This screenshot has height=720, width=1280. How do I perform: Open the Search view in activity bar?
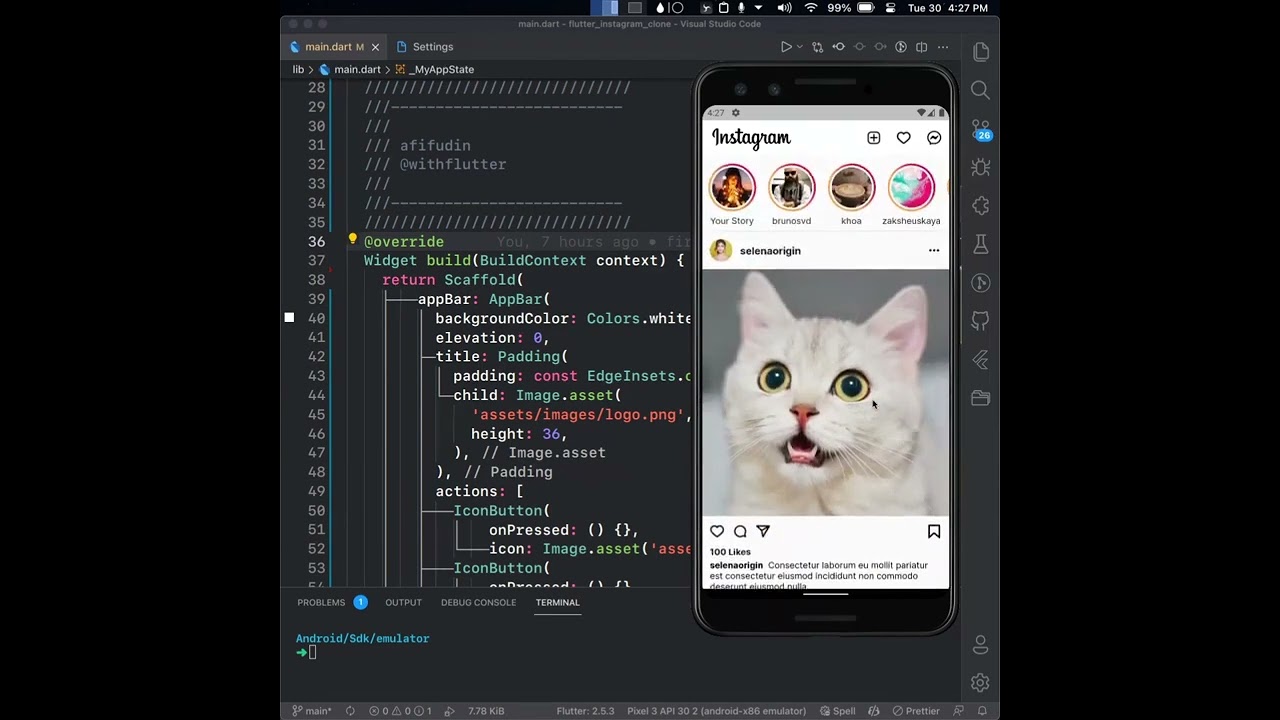980,90
